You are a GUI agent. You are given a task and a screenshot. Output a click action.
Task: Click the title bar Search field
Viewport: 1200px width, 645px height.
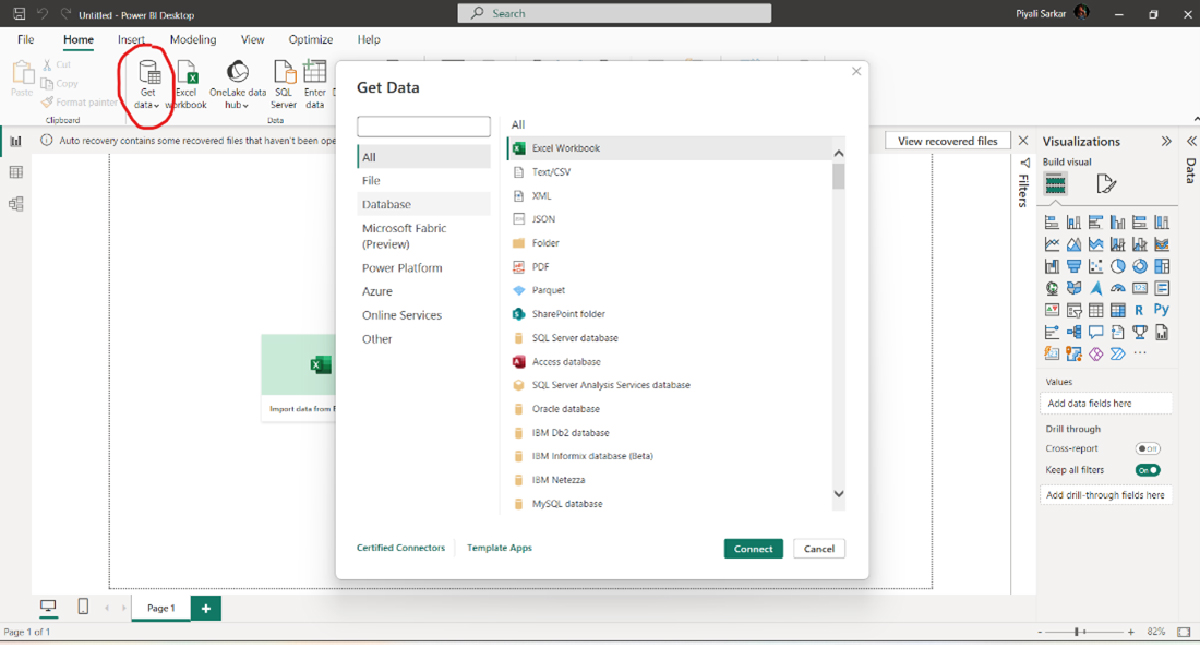coord(614,13)
